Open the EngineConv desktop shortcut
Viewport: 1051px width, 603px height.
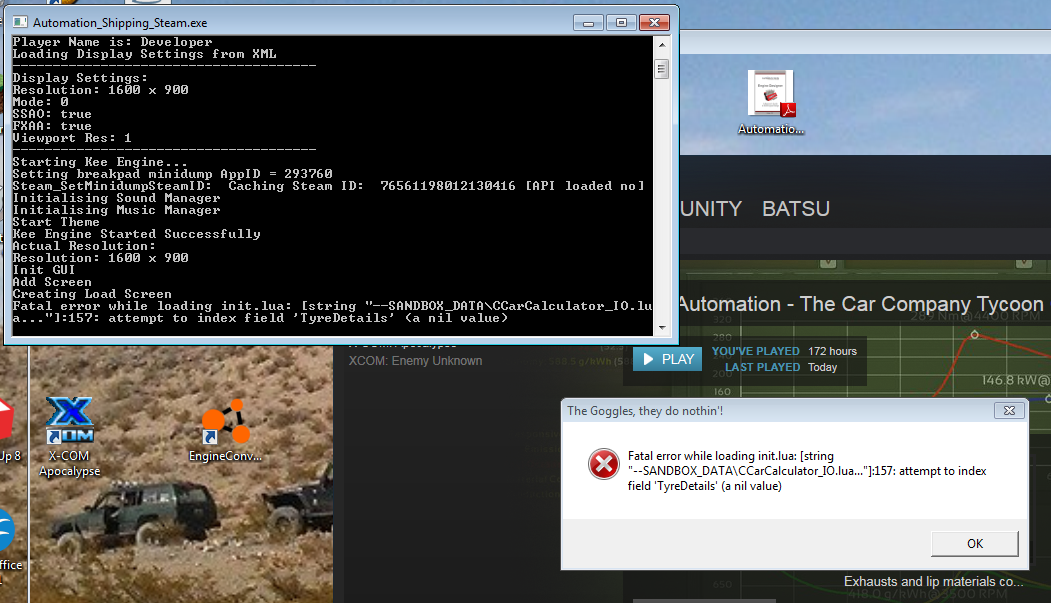pos(225,431)
